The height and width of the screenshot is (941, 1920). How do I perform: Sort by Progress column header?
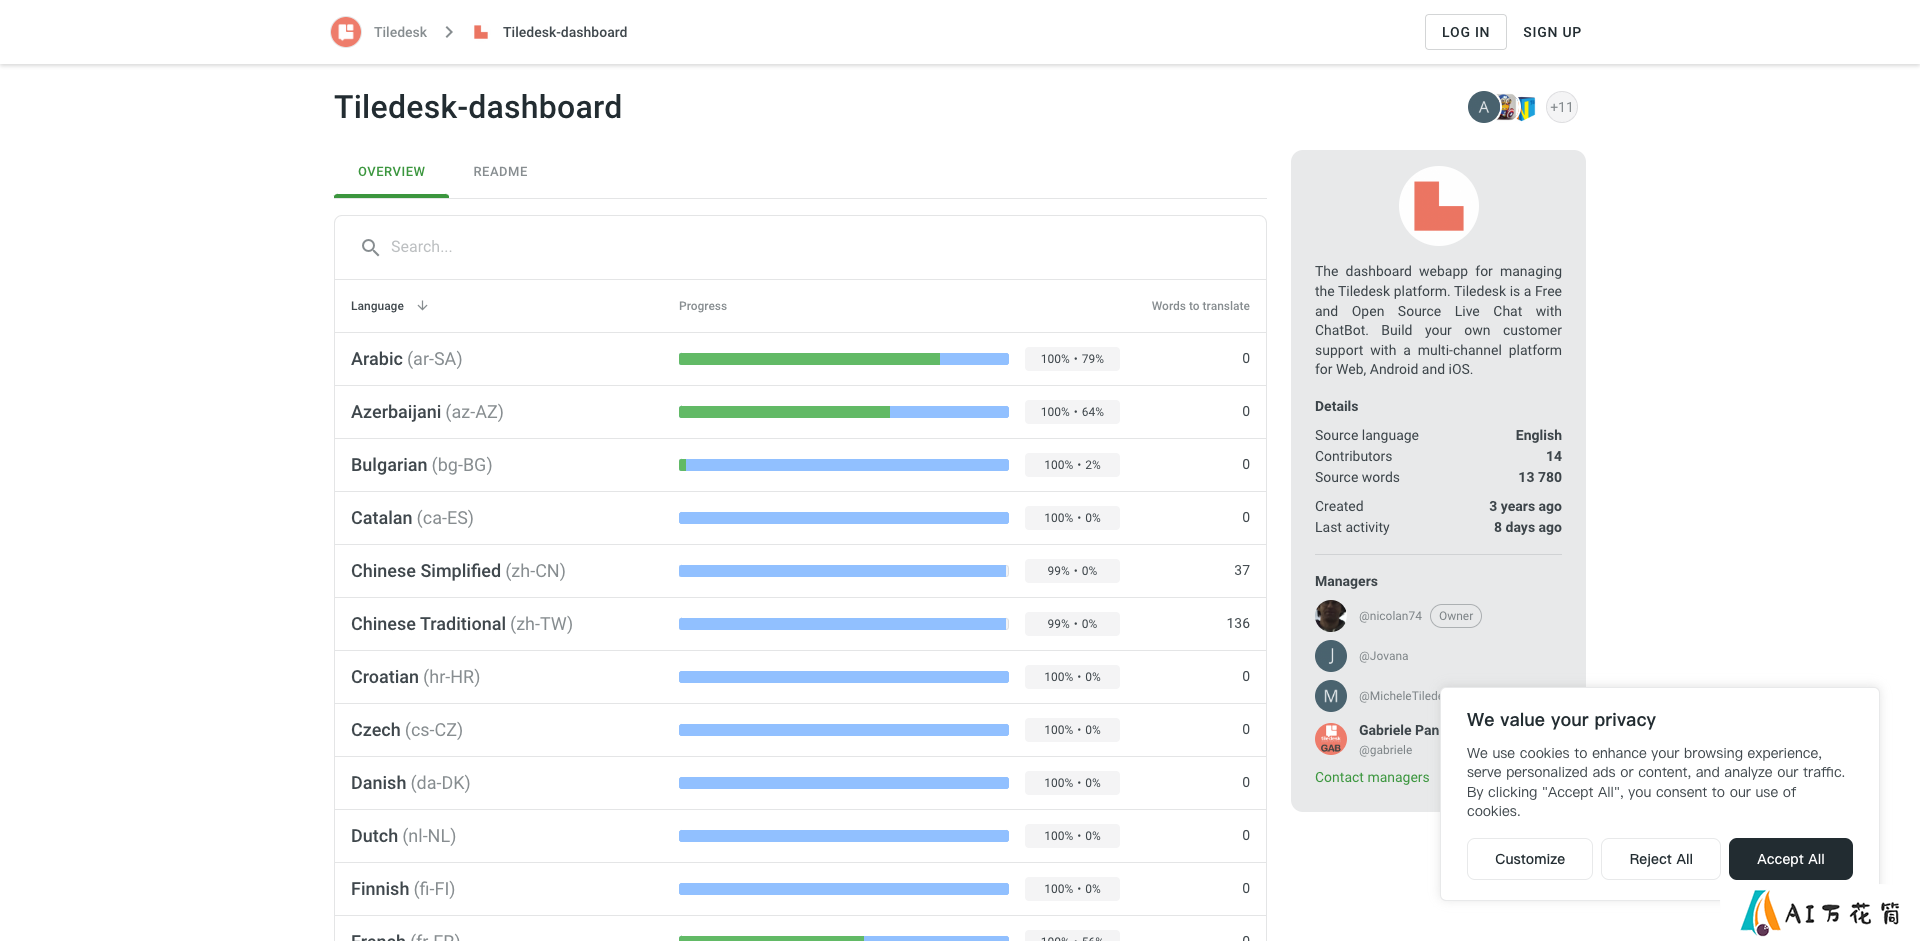(703, 306)
